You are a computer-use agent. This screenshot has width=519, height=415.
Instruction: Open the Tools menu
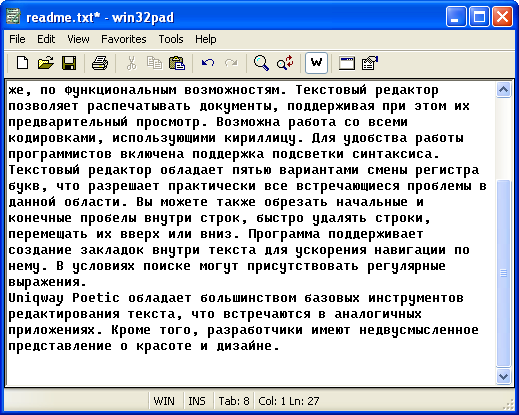[171, 39]
